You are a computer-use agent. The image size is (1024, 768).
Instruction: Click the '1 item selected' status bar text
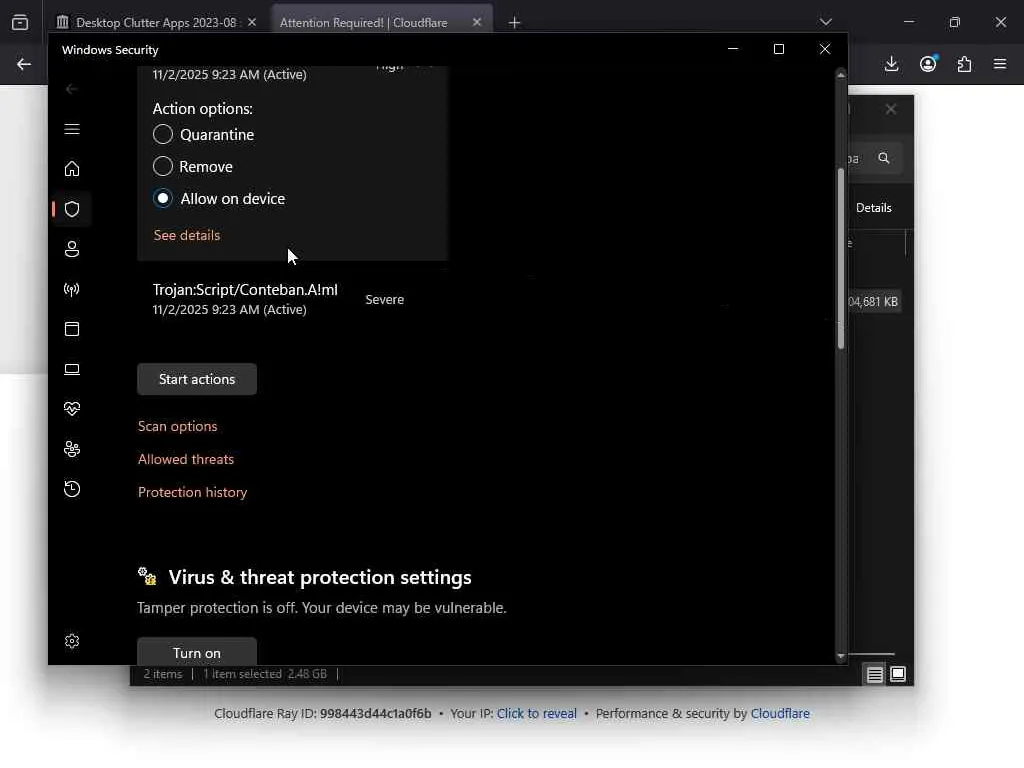(x=242, y=674)
